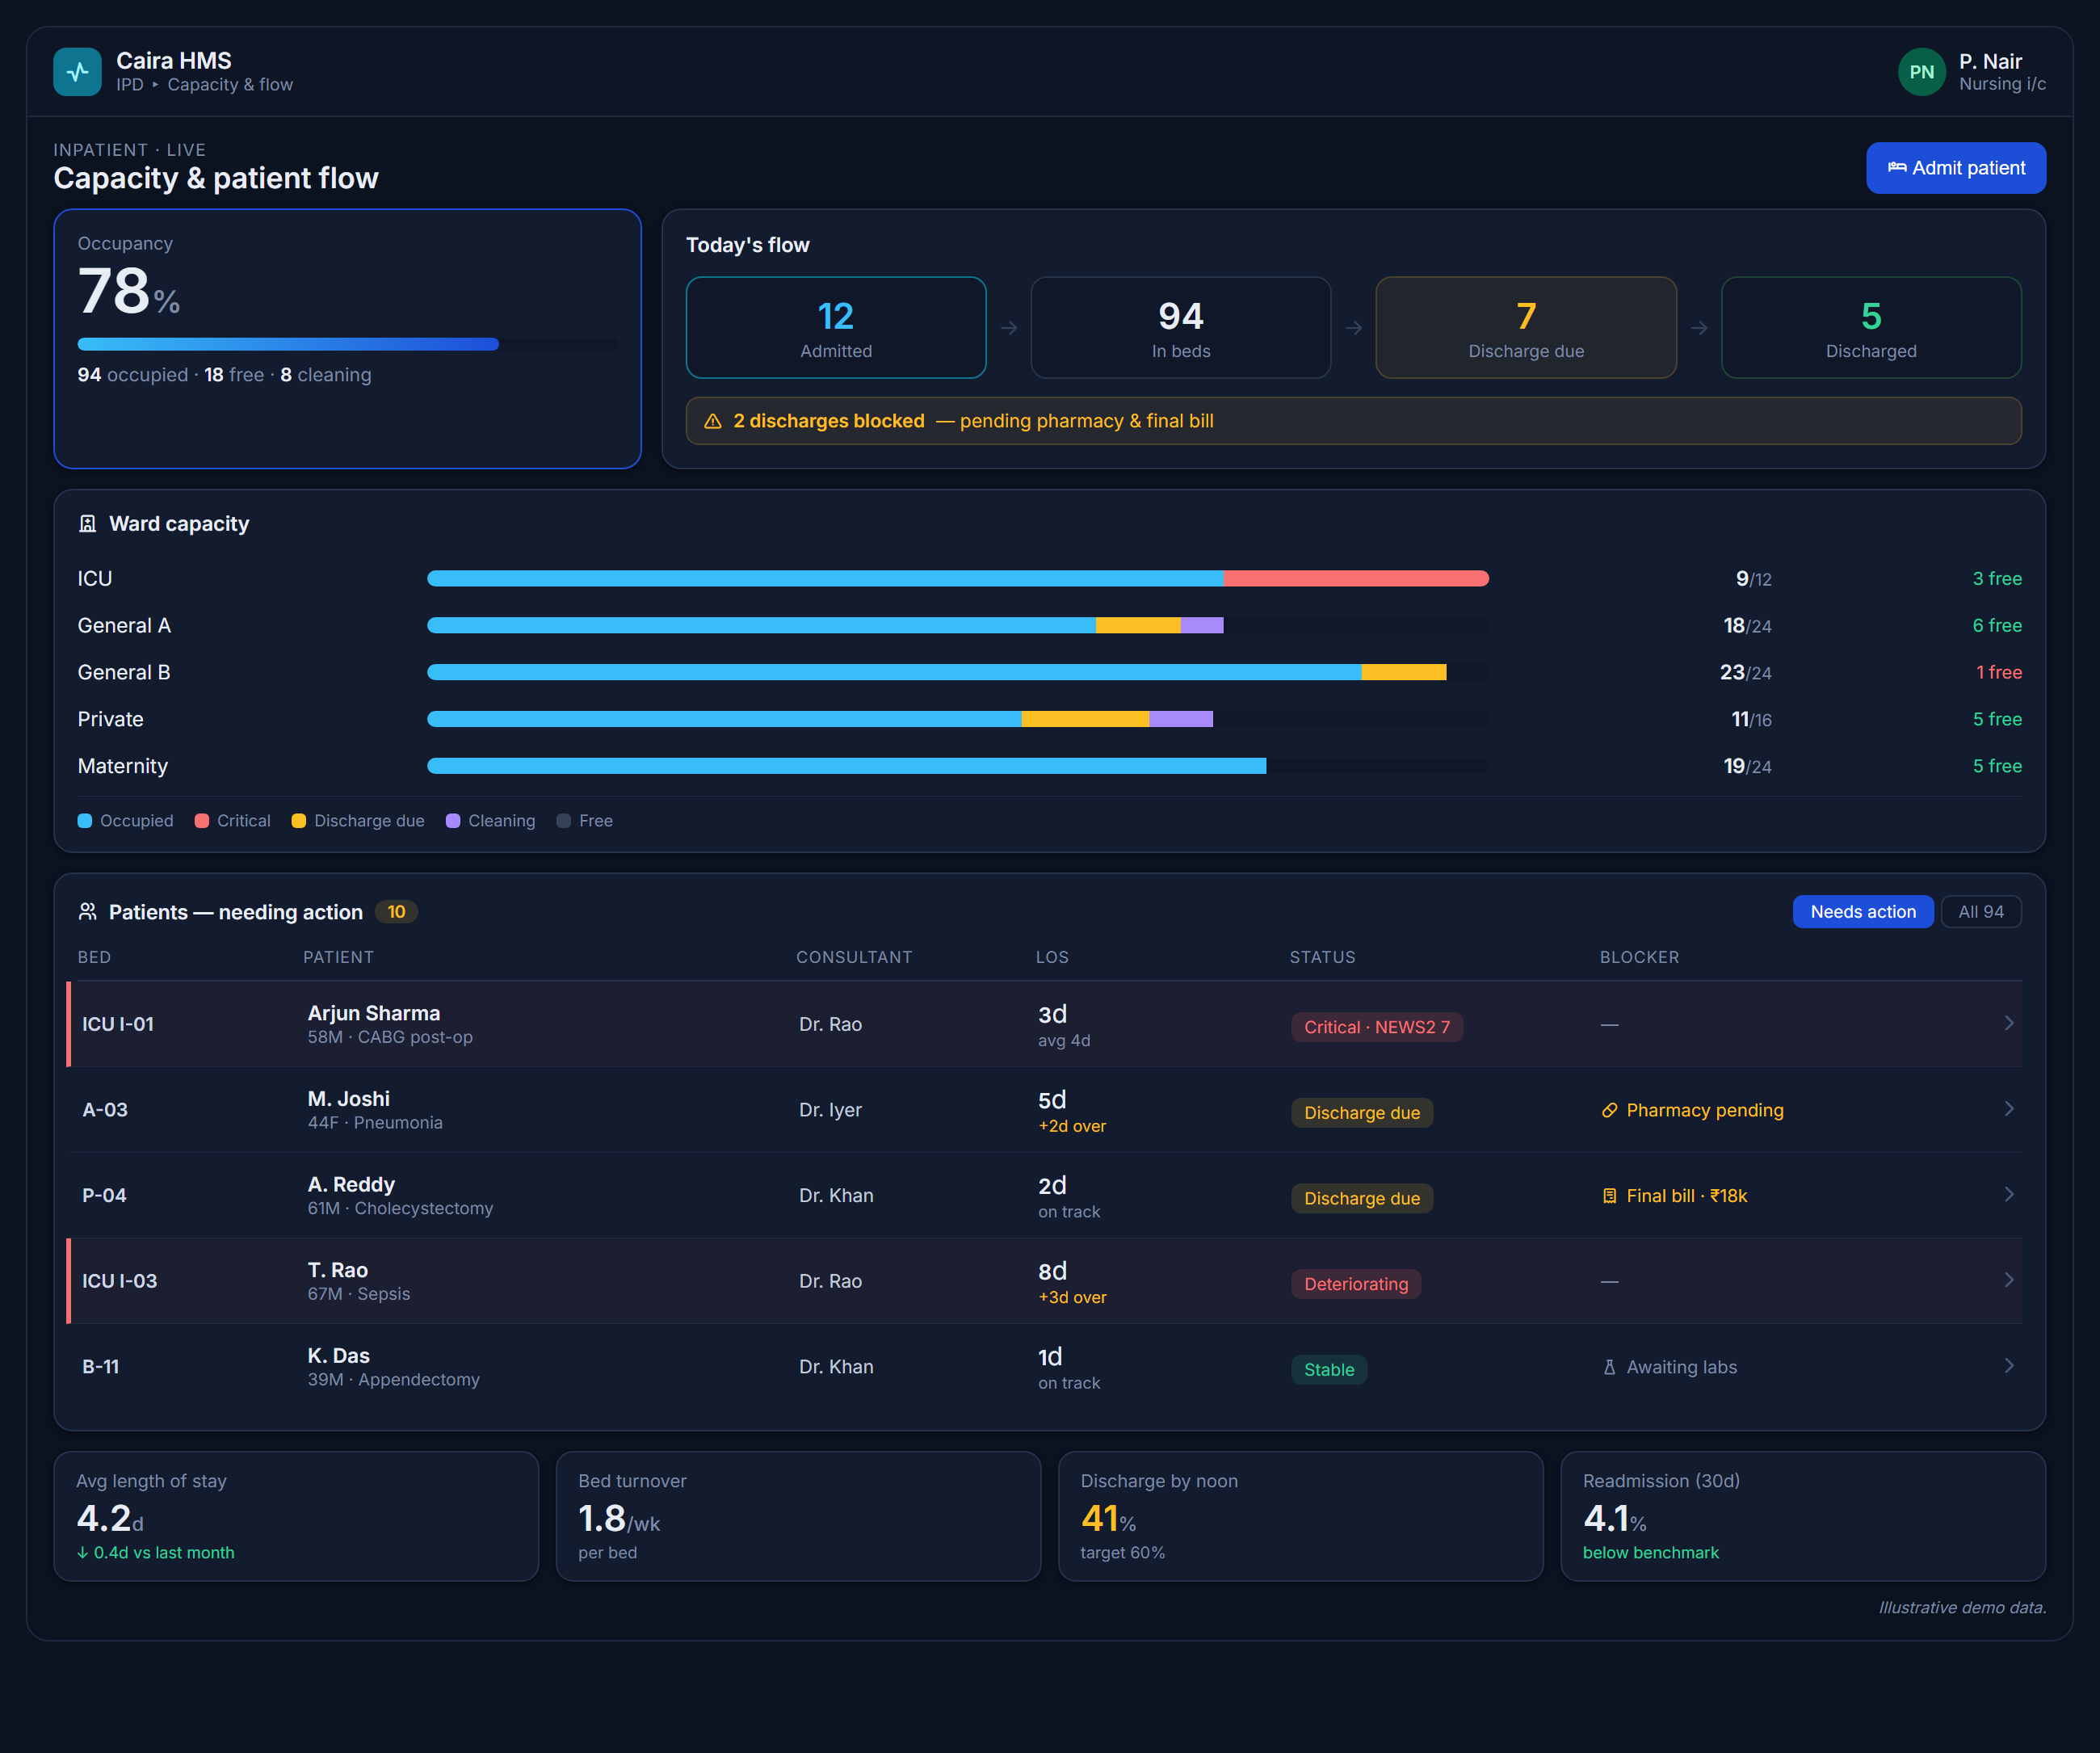This screenshot has height=1753, width=2100.
Task: Select the 12 Admitted flow card
Action: click(836, 328)
